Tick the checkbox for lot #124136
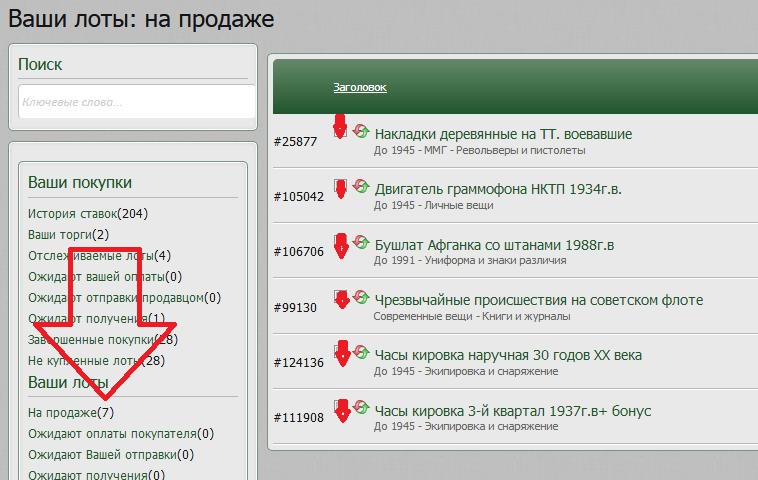Screen dimensions: 758x480 (340, 352)
